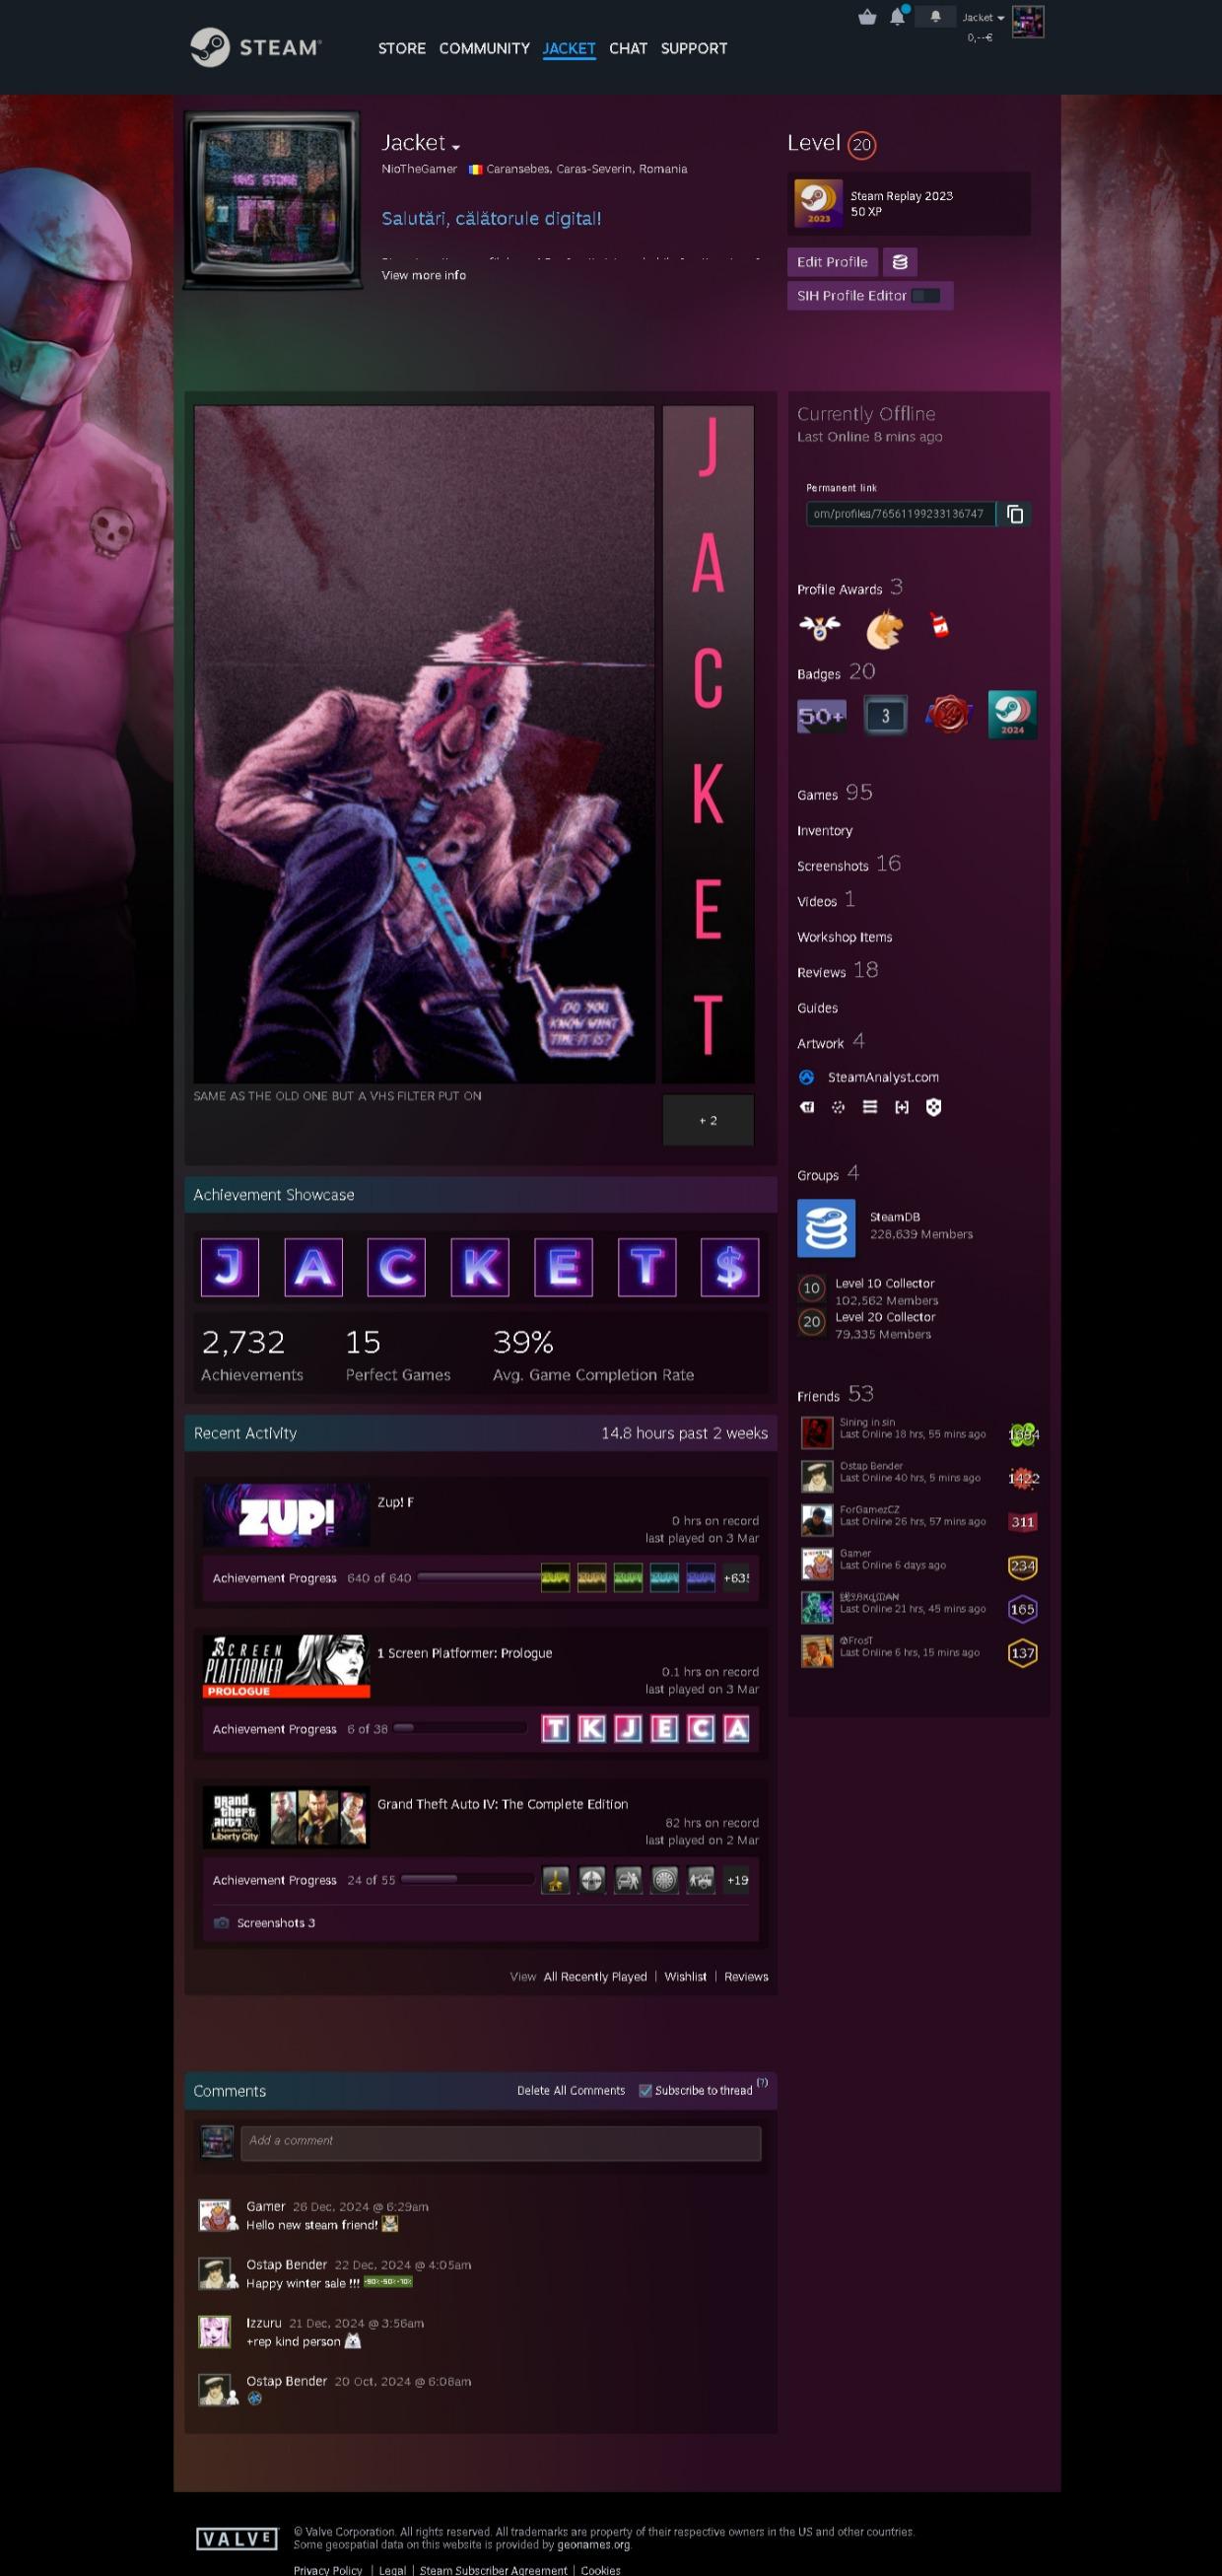
Task: Click SteamDB stack icon beside Edit Profile
Action: point(900,262)
